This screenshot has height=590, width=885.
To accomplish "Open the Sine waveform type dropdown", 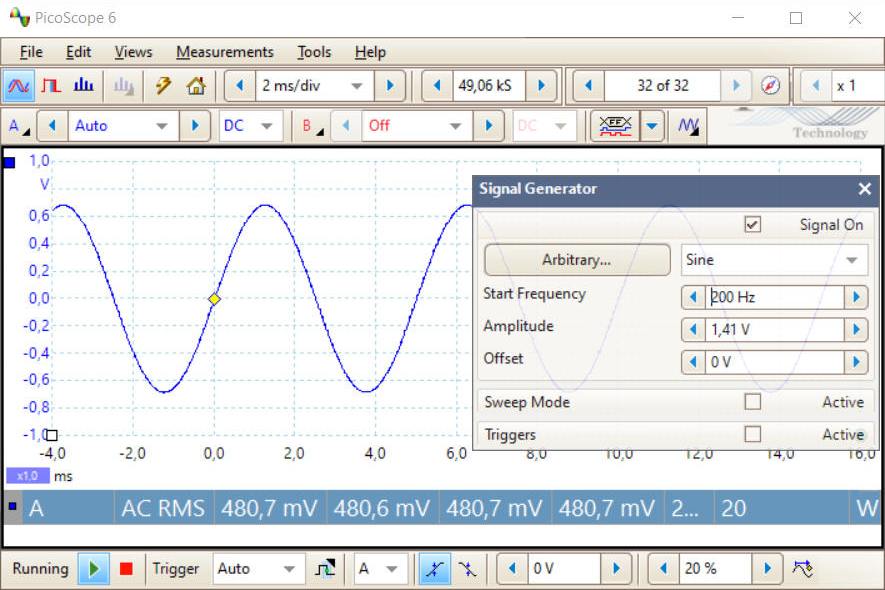I will [x=774, y=260].
